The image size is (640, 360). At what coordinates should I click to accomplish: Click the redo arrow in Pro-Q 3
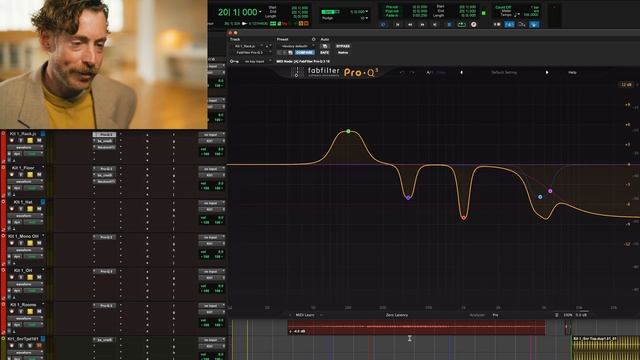click(x=412, y=72)
